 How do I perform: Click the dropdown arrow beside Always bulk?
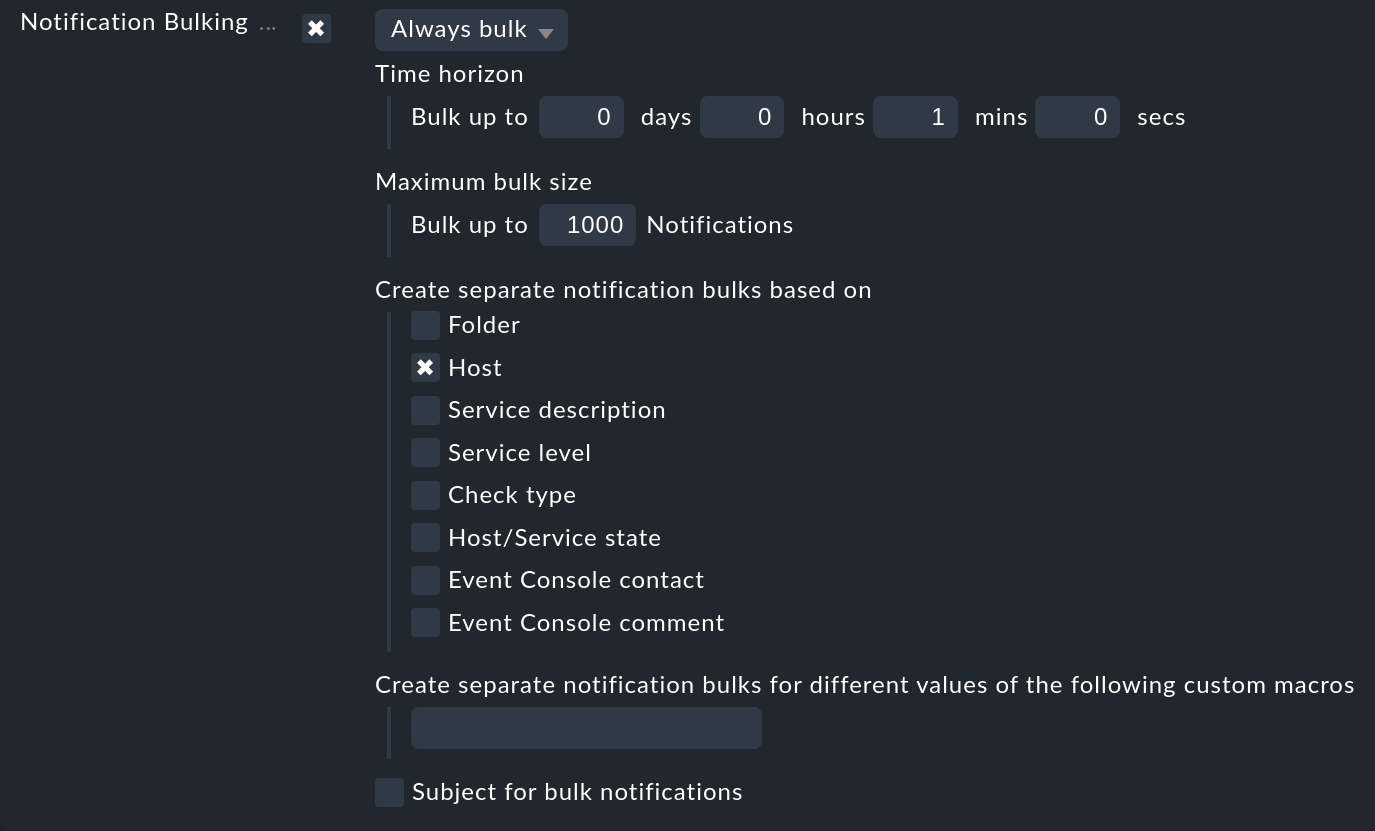pyautogui.click(x=546, y=31)
